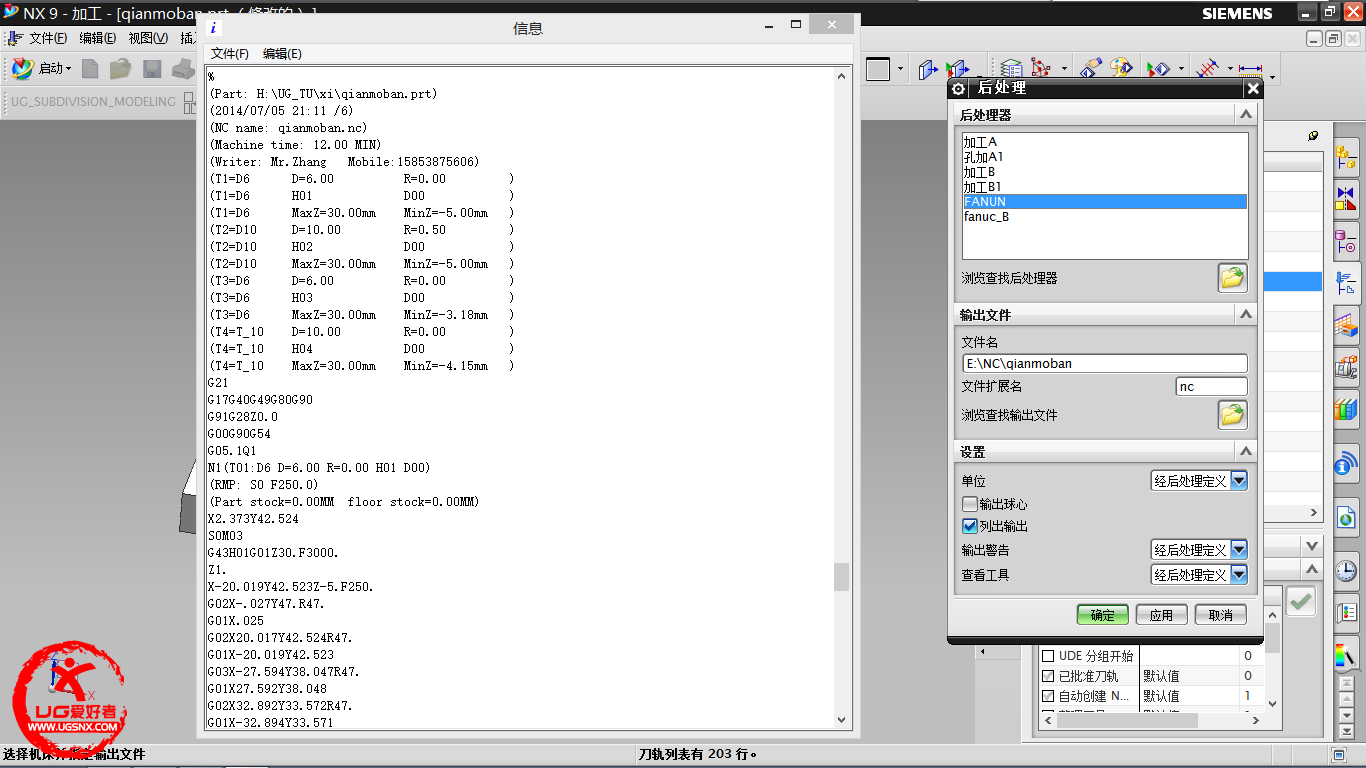Click the 启动 start icon in NX toolbar
Viewport: 1366px width, 768px height.
click(22, 68)
